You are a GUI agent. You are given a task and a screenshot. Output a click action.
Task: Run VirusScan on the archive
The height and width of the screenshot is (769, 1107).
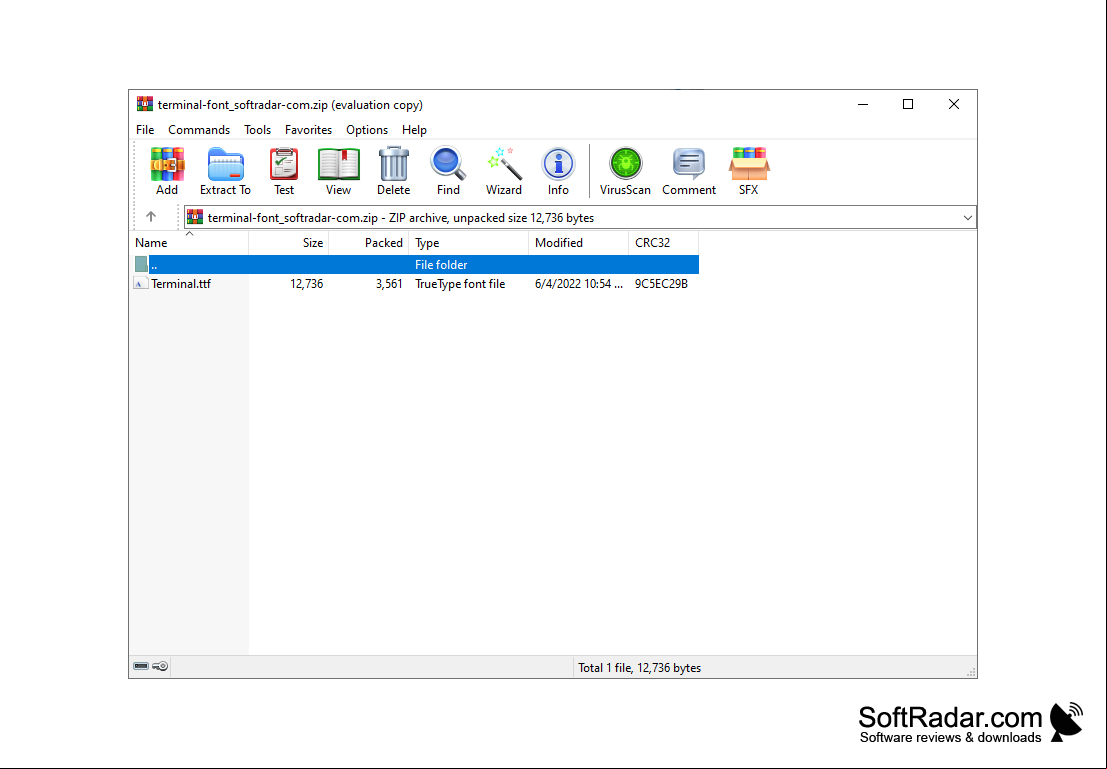[x=626, y=164]
